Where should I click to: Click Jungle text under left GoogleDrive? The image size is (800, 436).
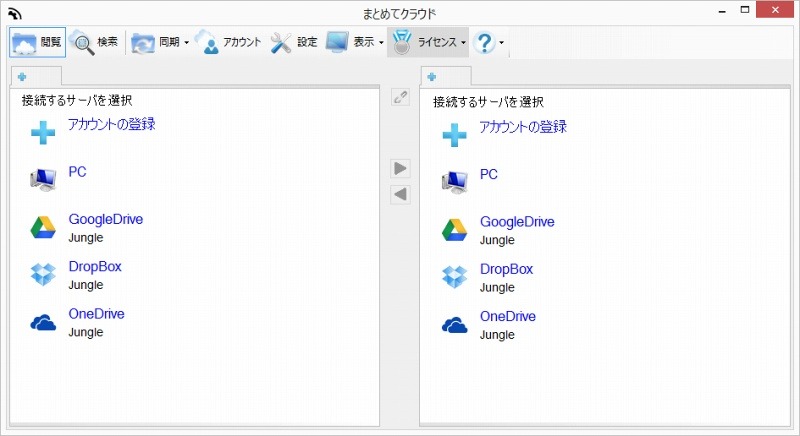(86, 238)
